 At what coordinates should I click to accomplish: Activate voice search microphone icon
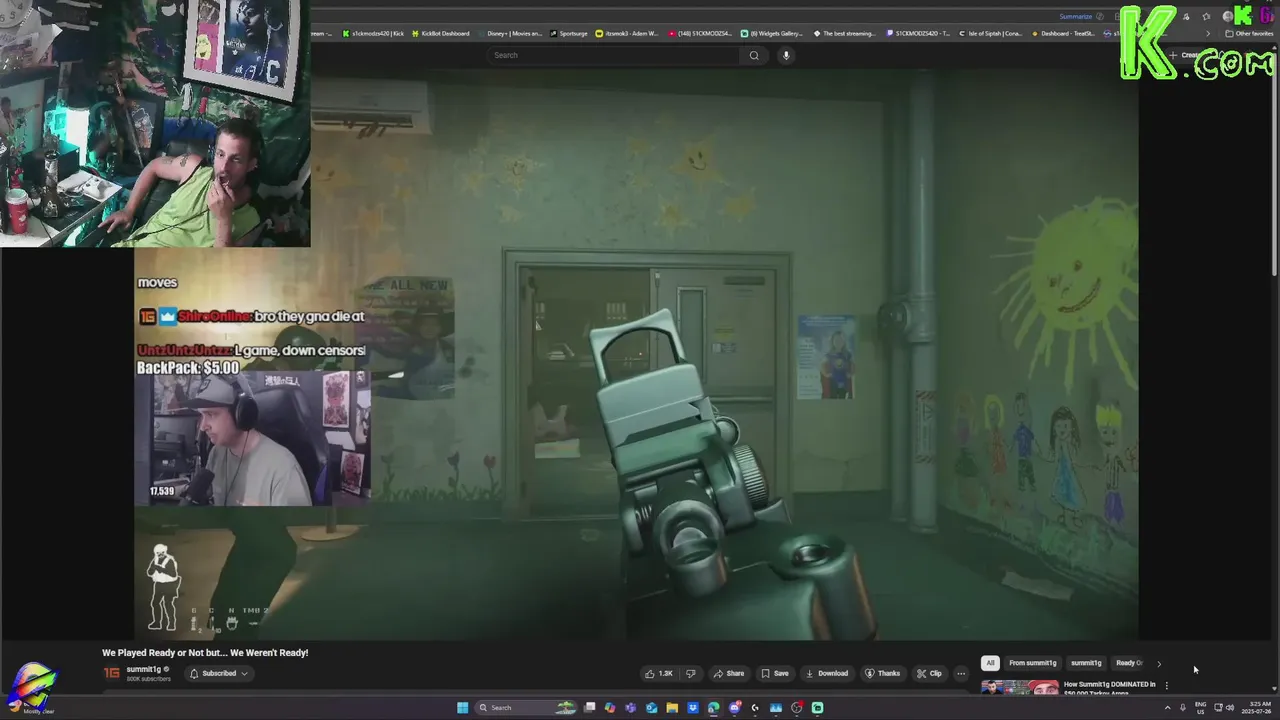[x=786, y=55]
